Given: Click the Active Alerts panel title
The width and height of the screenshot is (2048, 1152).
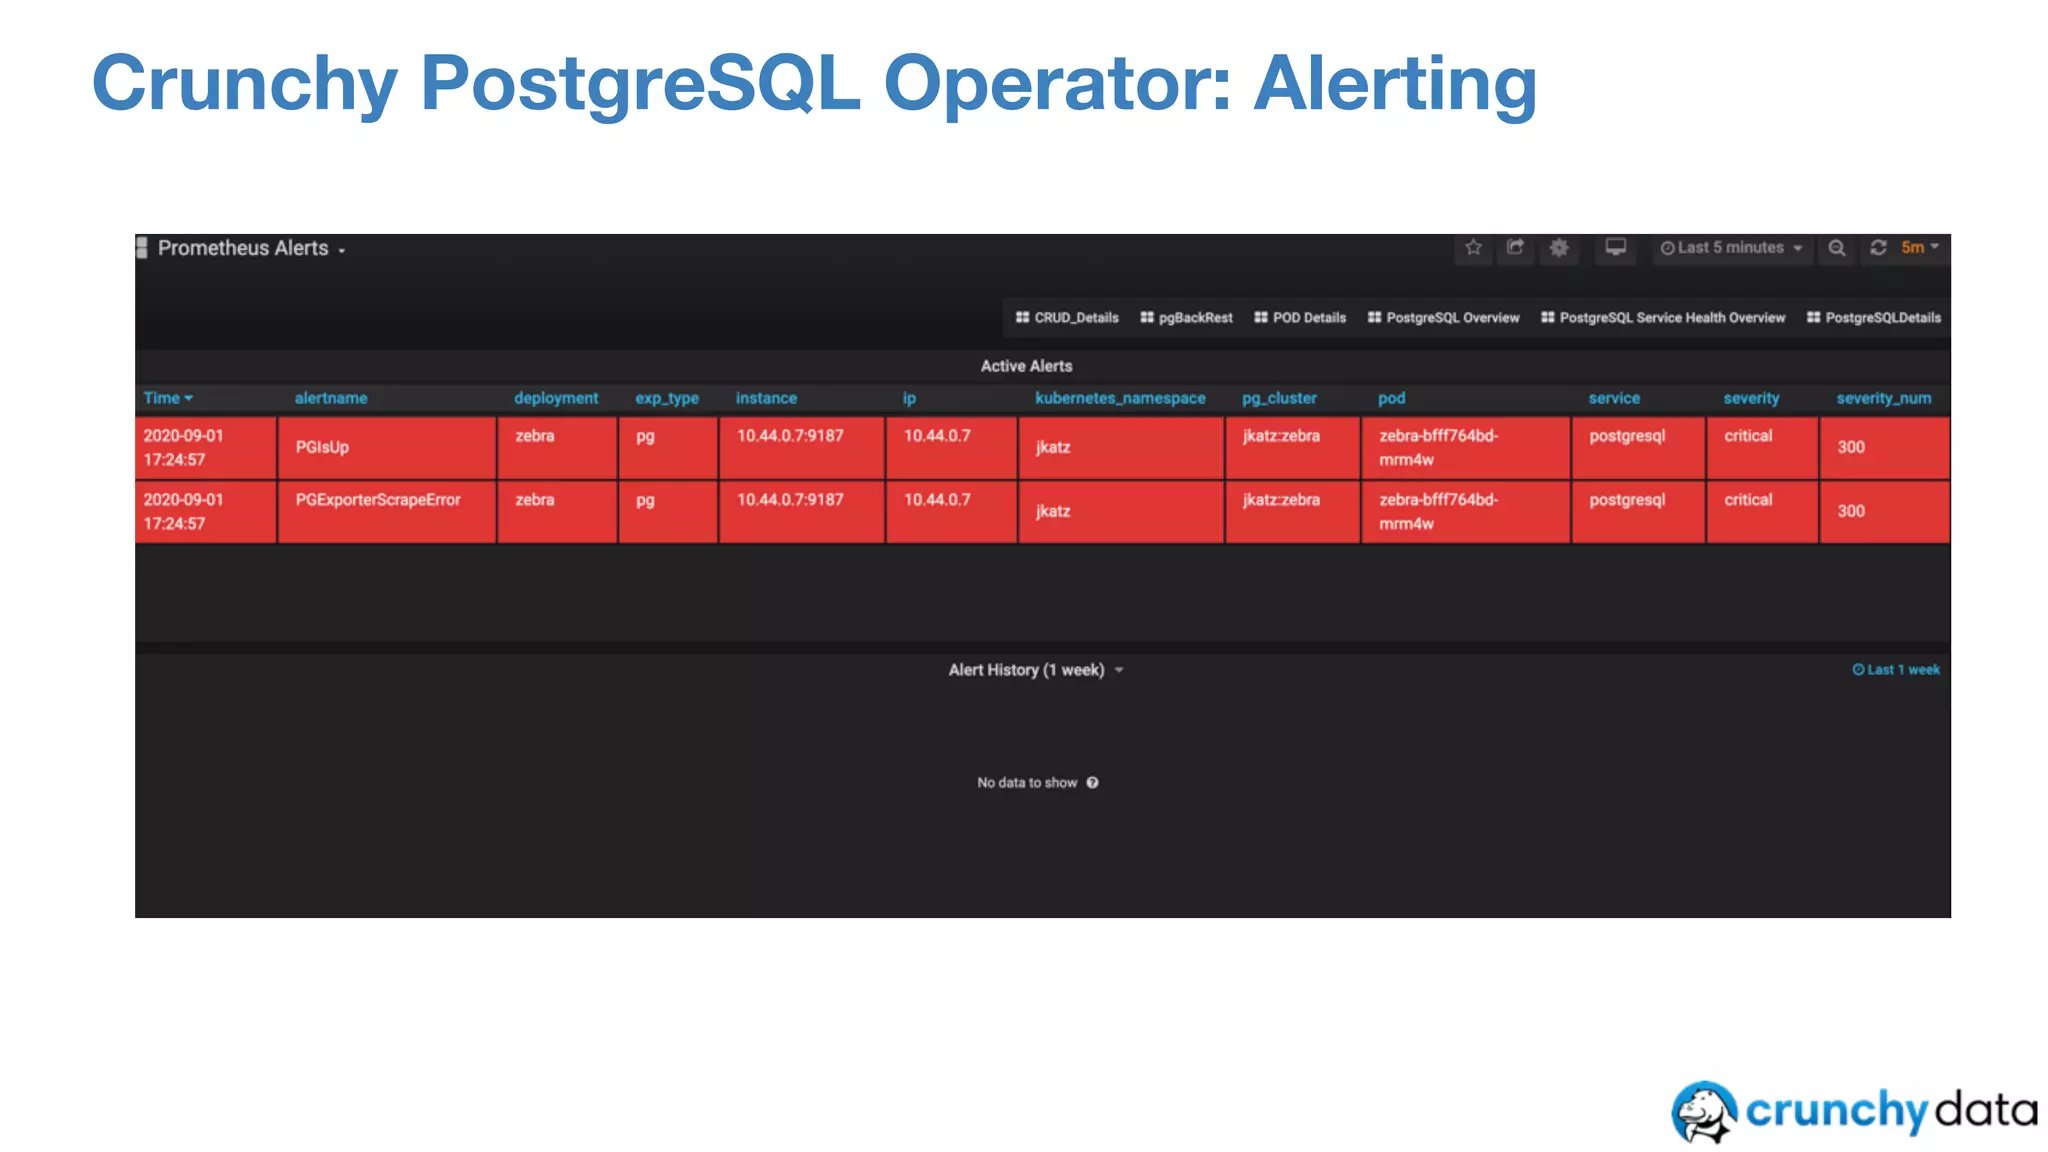Looking at the screenshot, I should click(1026, 366).
